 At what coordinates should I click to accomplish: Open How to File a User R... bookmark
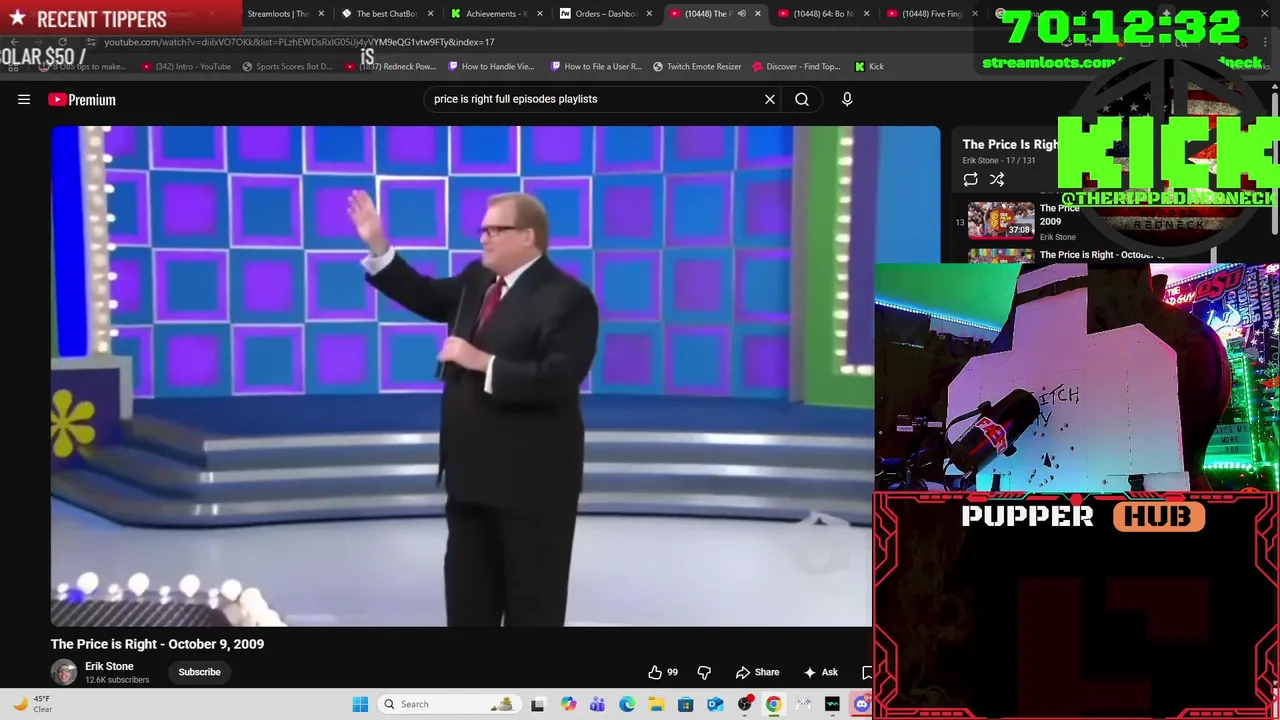click(x=596, y=66)
